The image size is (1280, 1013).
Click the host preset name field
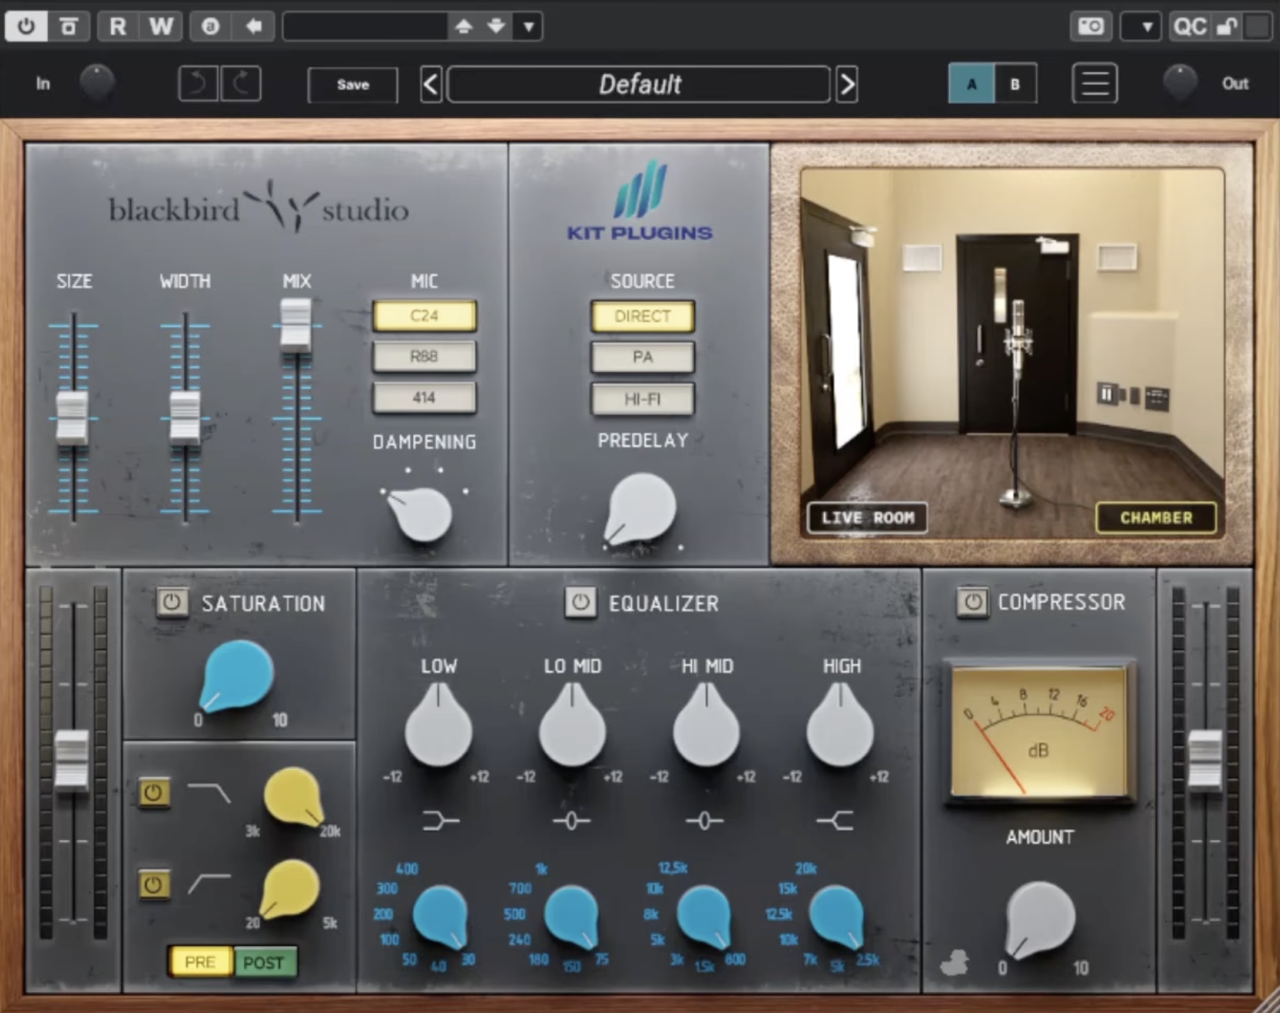click(x=364, y=26)
